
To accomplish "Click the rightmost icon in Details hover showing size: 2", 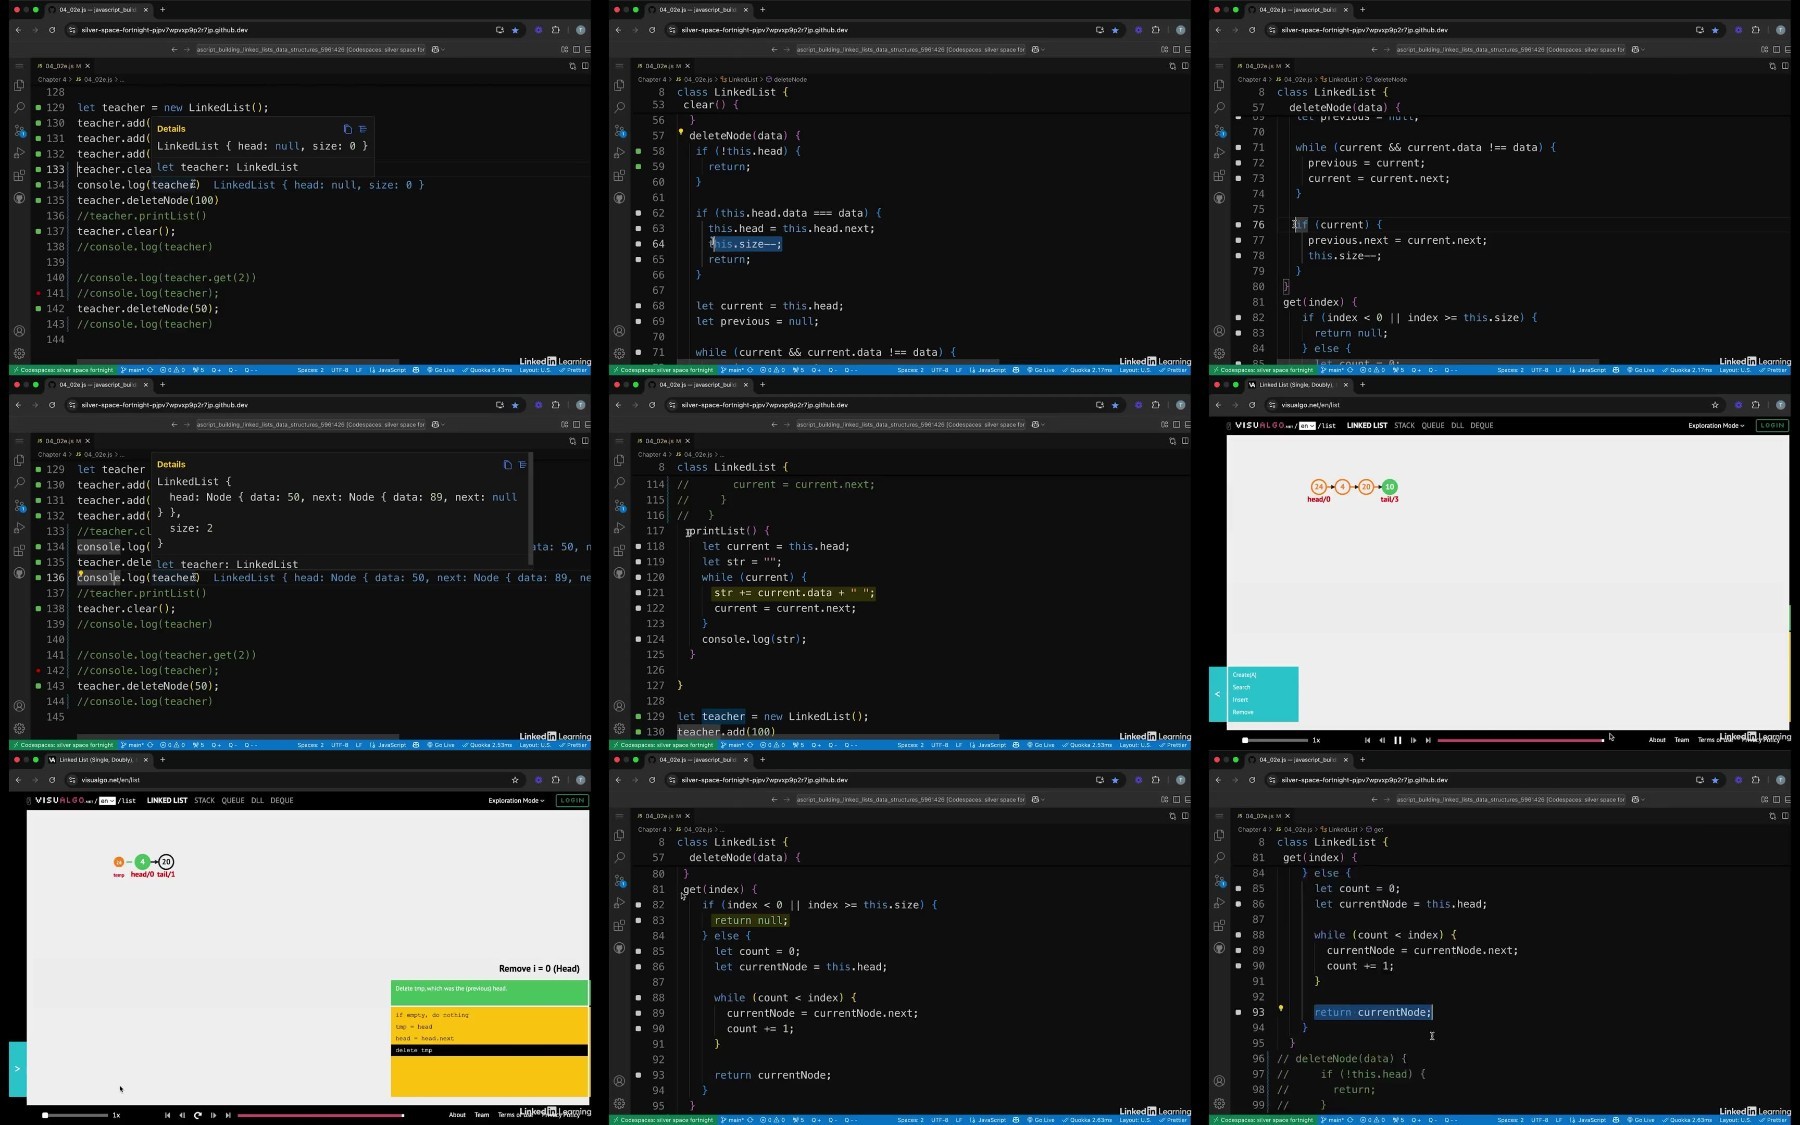I will (x=522, y=464).
